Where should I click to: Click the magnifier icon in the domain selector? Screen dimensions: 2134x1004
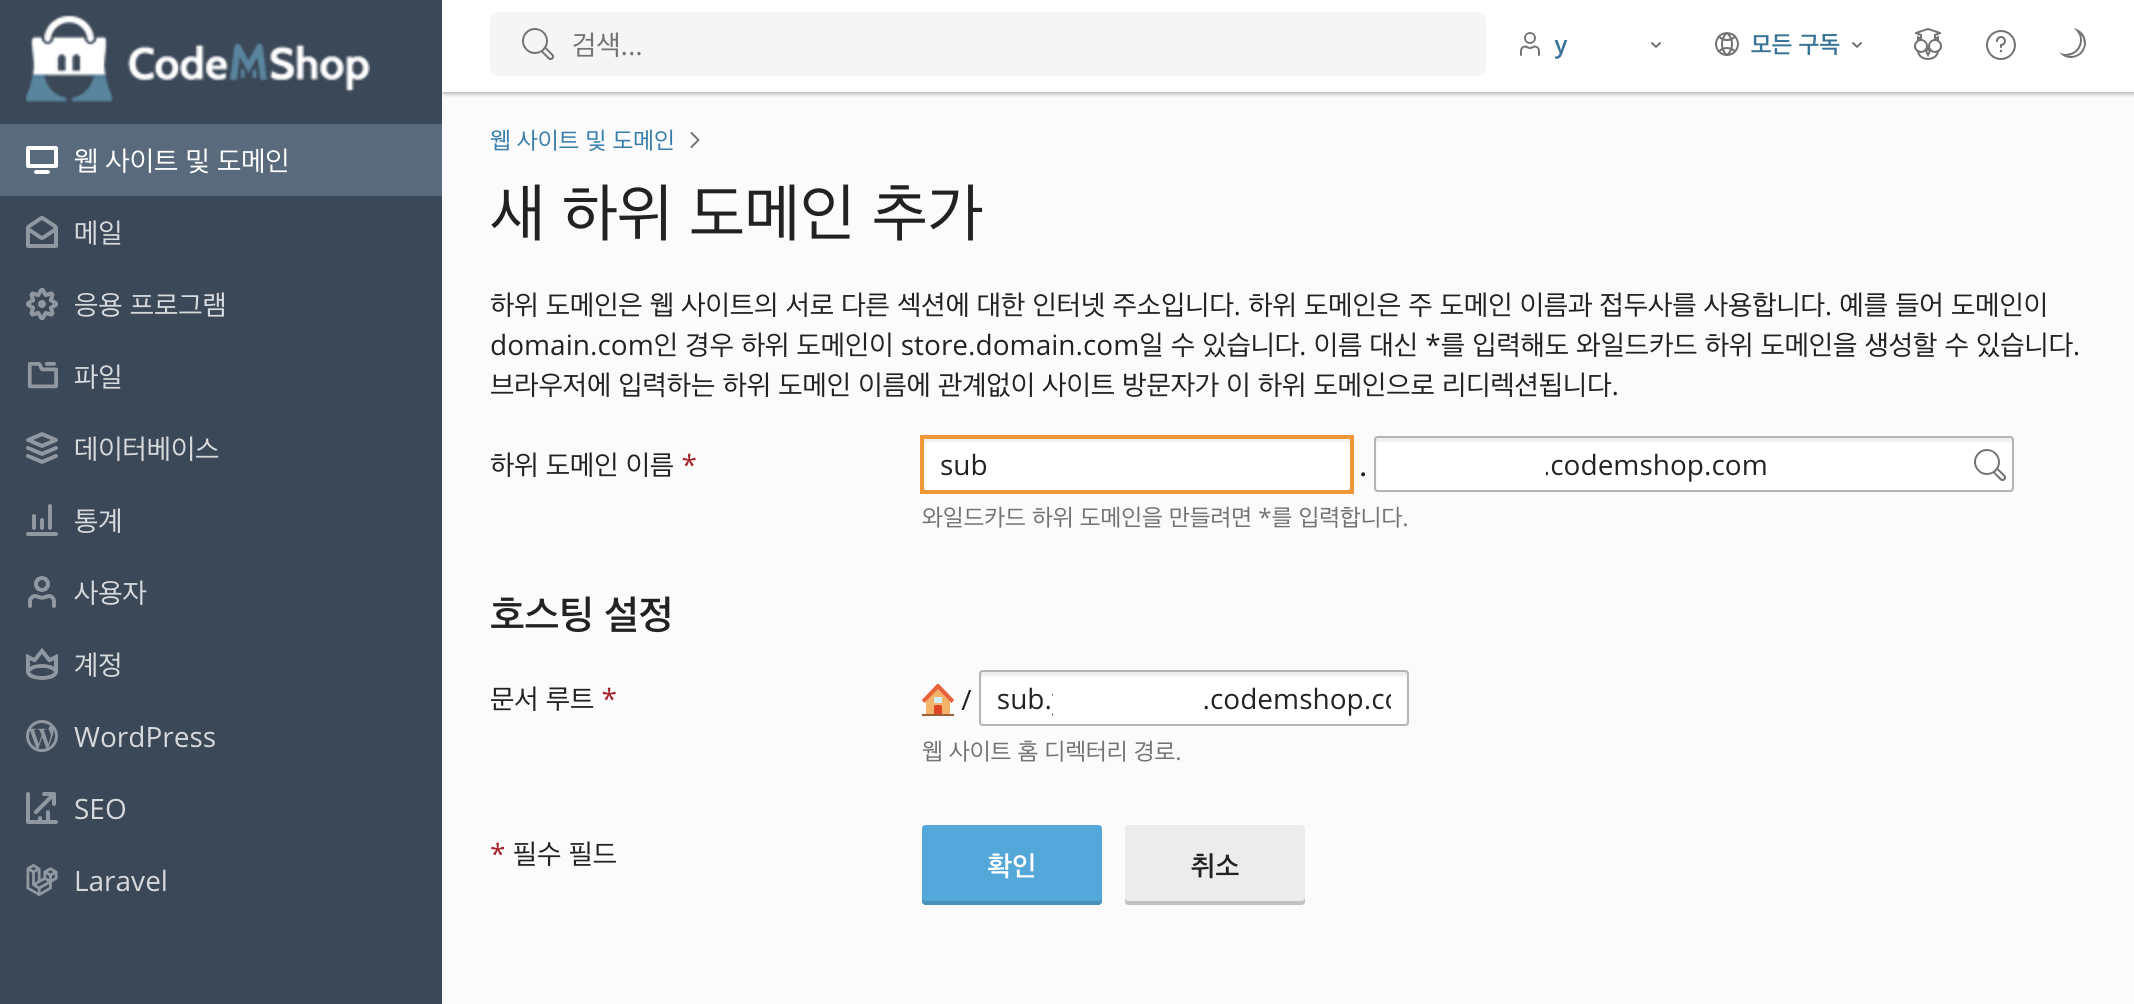pos(1988,465)
